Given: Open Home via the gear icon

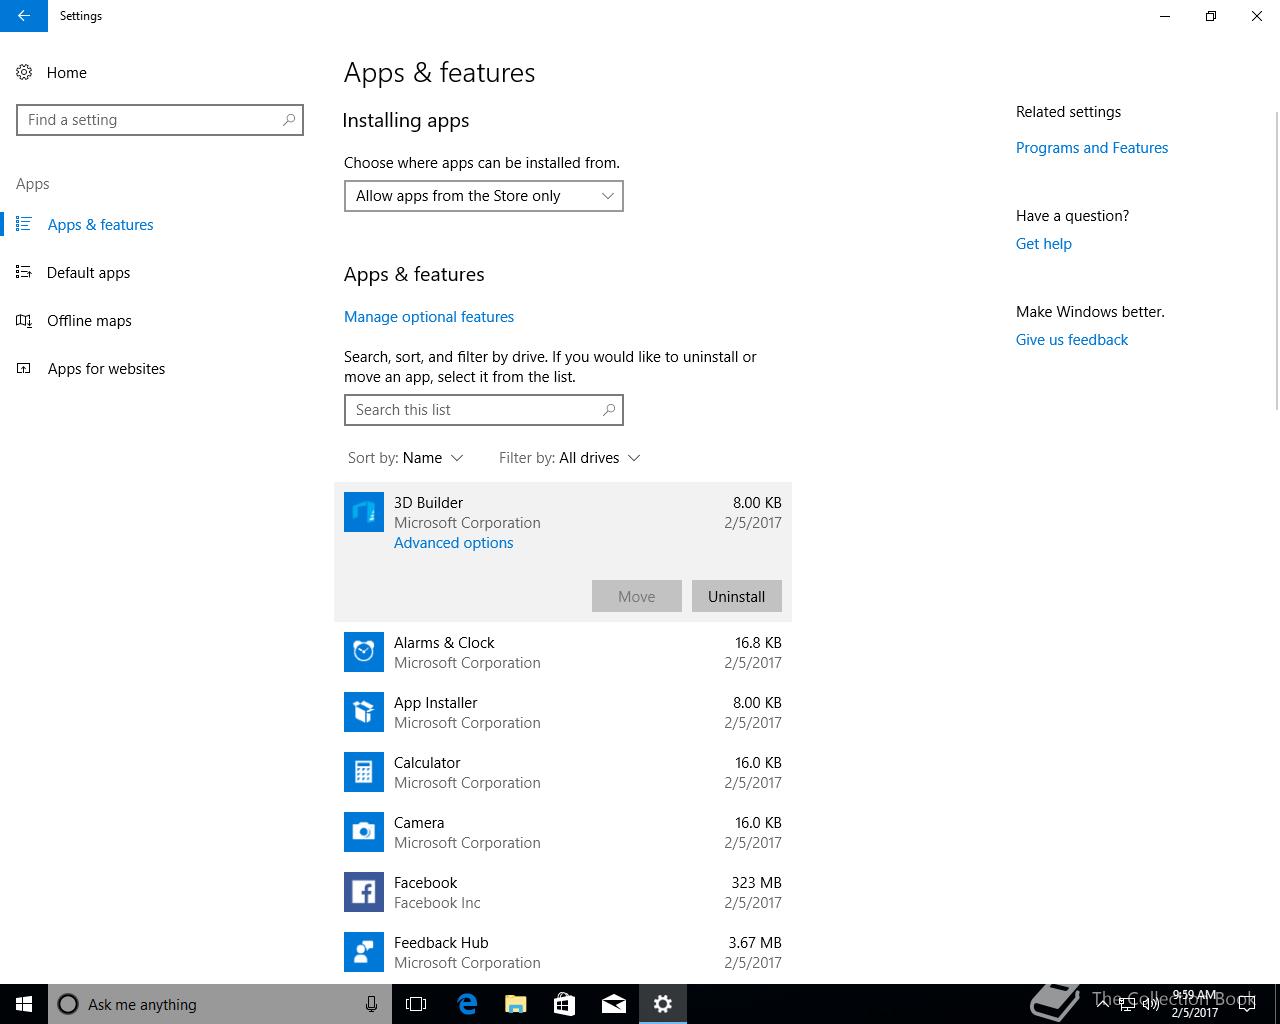Looking at the screenshot, I should pos(24,72).
